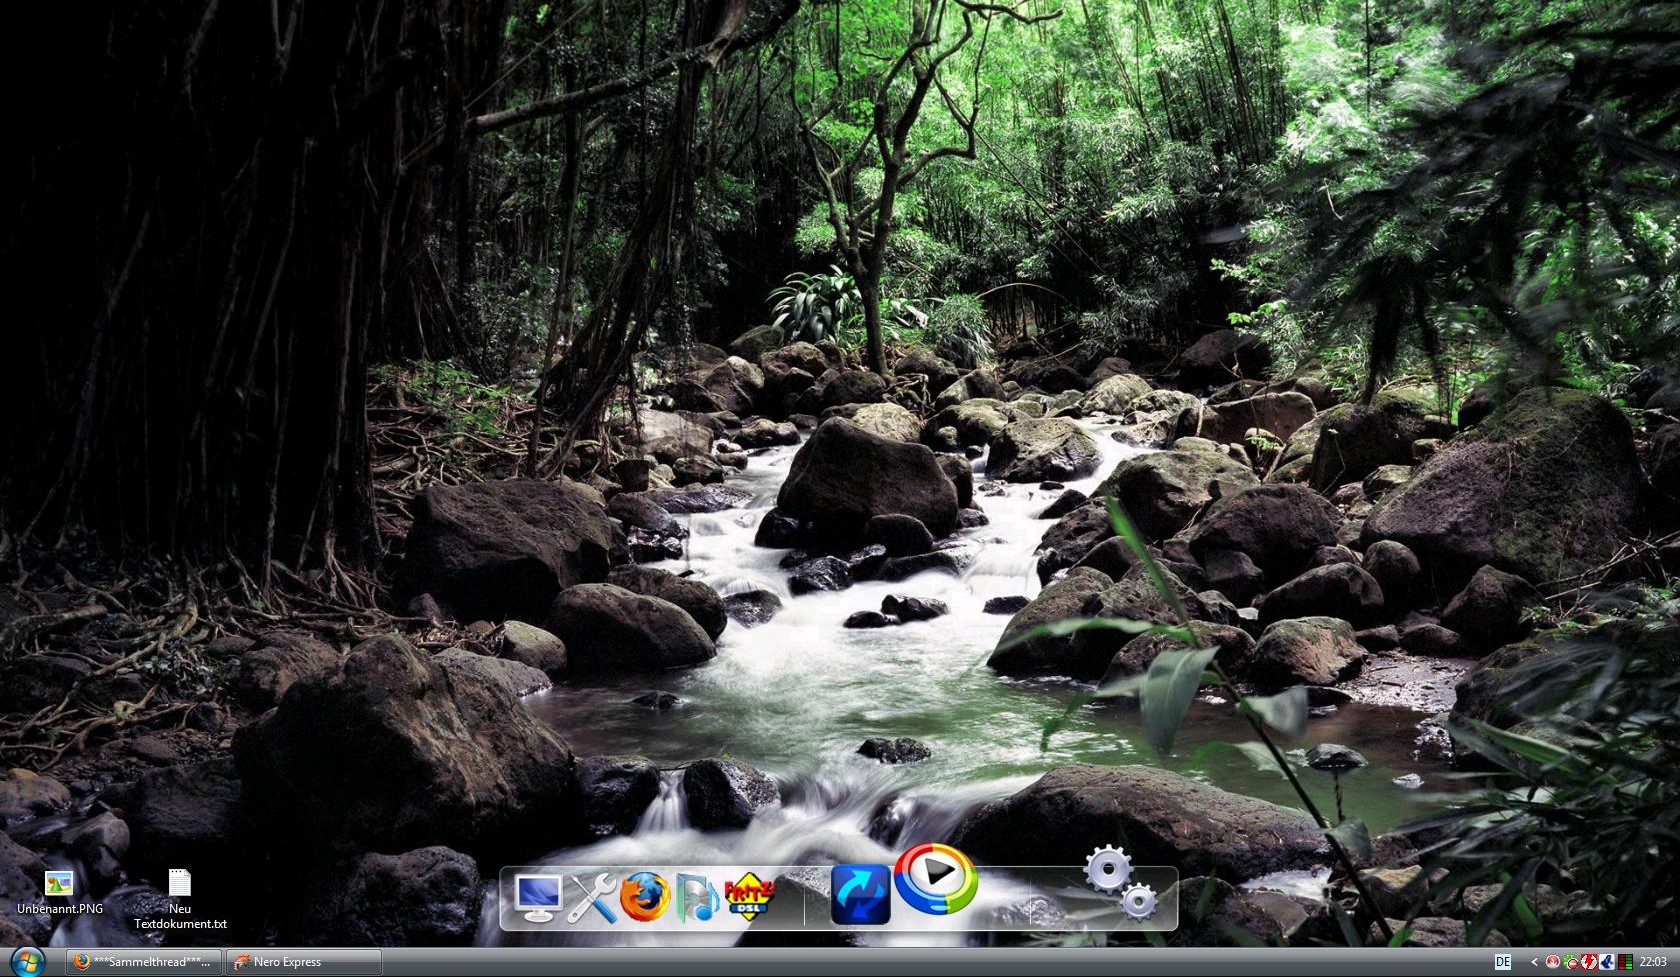Viewport: 1680px width, 977px height.
Task: Select the Neu Textdokument.txt desktop file
Action: coord(180,899)
